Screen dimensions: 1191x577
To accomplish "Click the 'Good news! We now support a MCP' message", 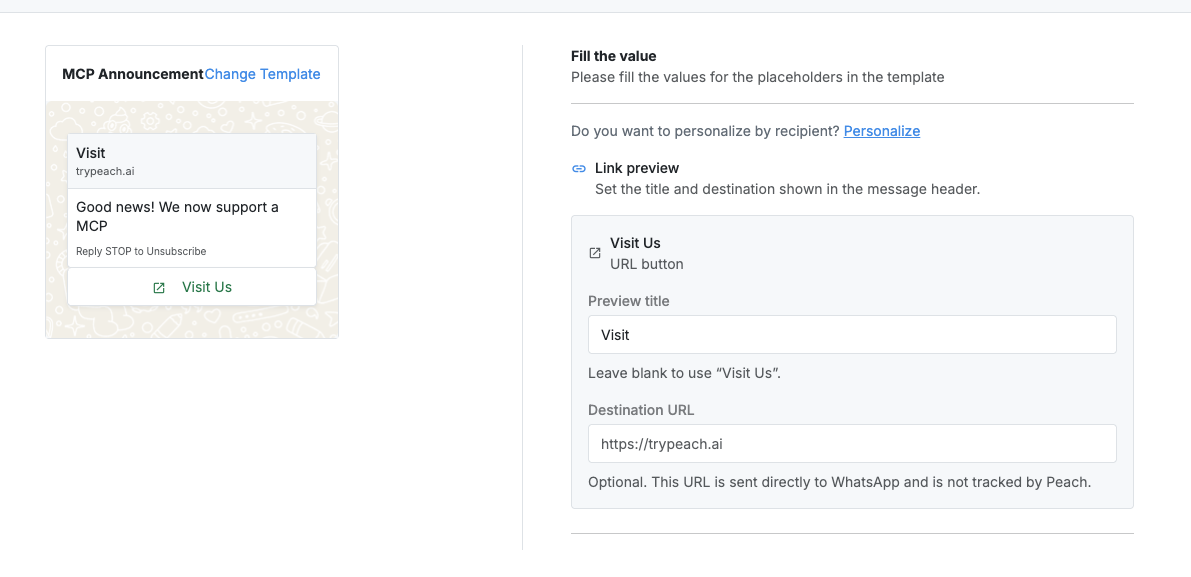I will click(x=177, y=216).
